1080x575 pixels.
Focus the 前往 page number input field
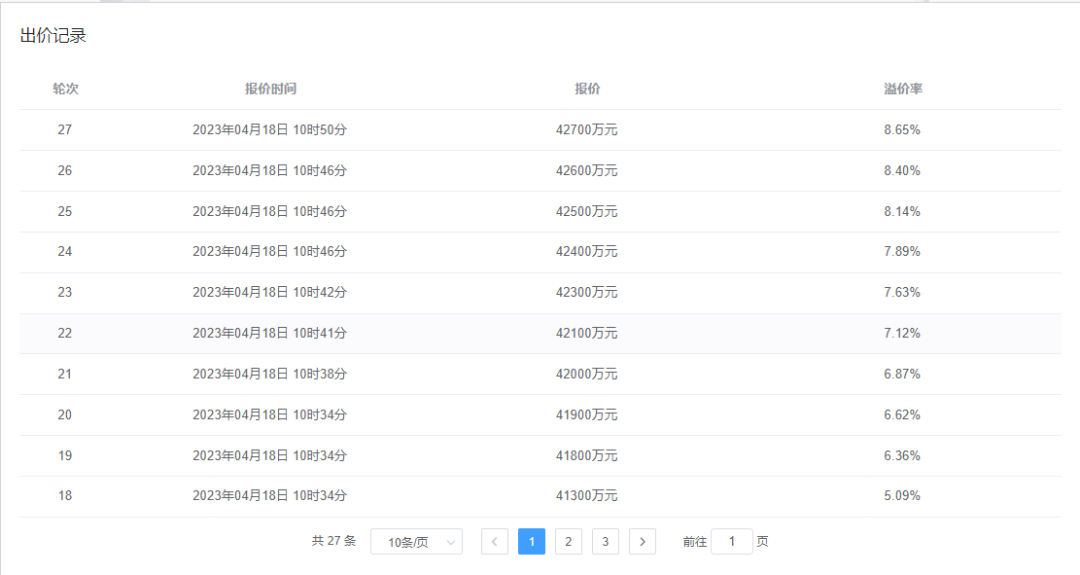pos(731,541)
